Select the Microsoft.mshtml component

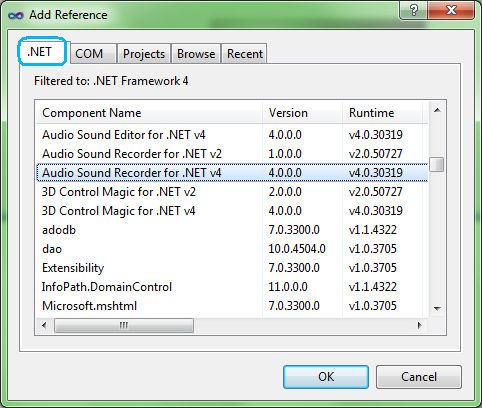coord(232,306)
